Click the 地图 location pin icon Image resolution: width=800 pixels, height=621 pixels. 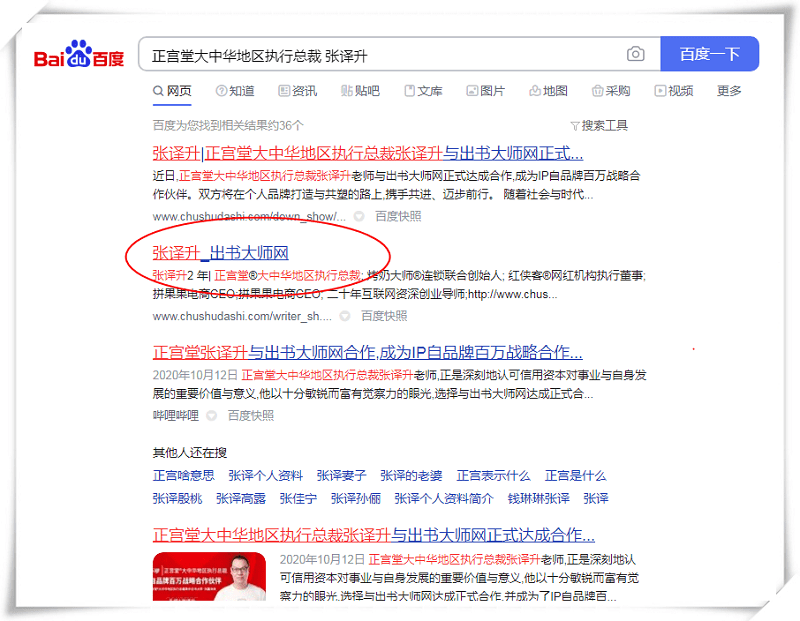[x=534, y=90]
